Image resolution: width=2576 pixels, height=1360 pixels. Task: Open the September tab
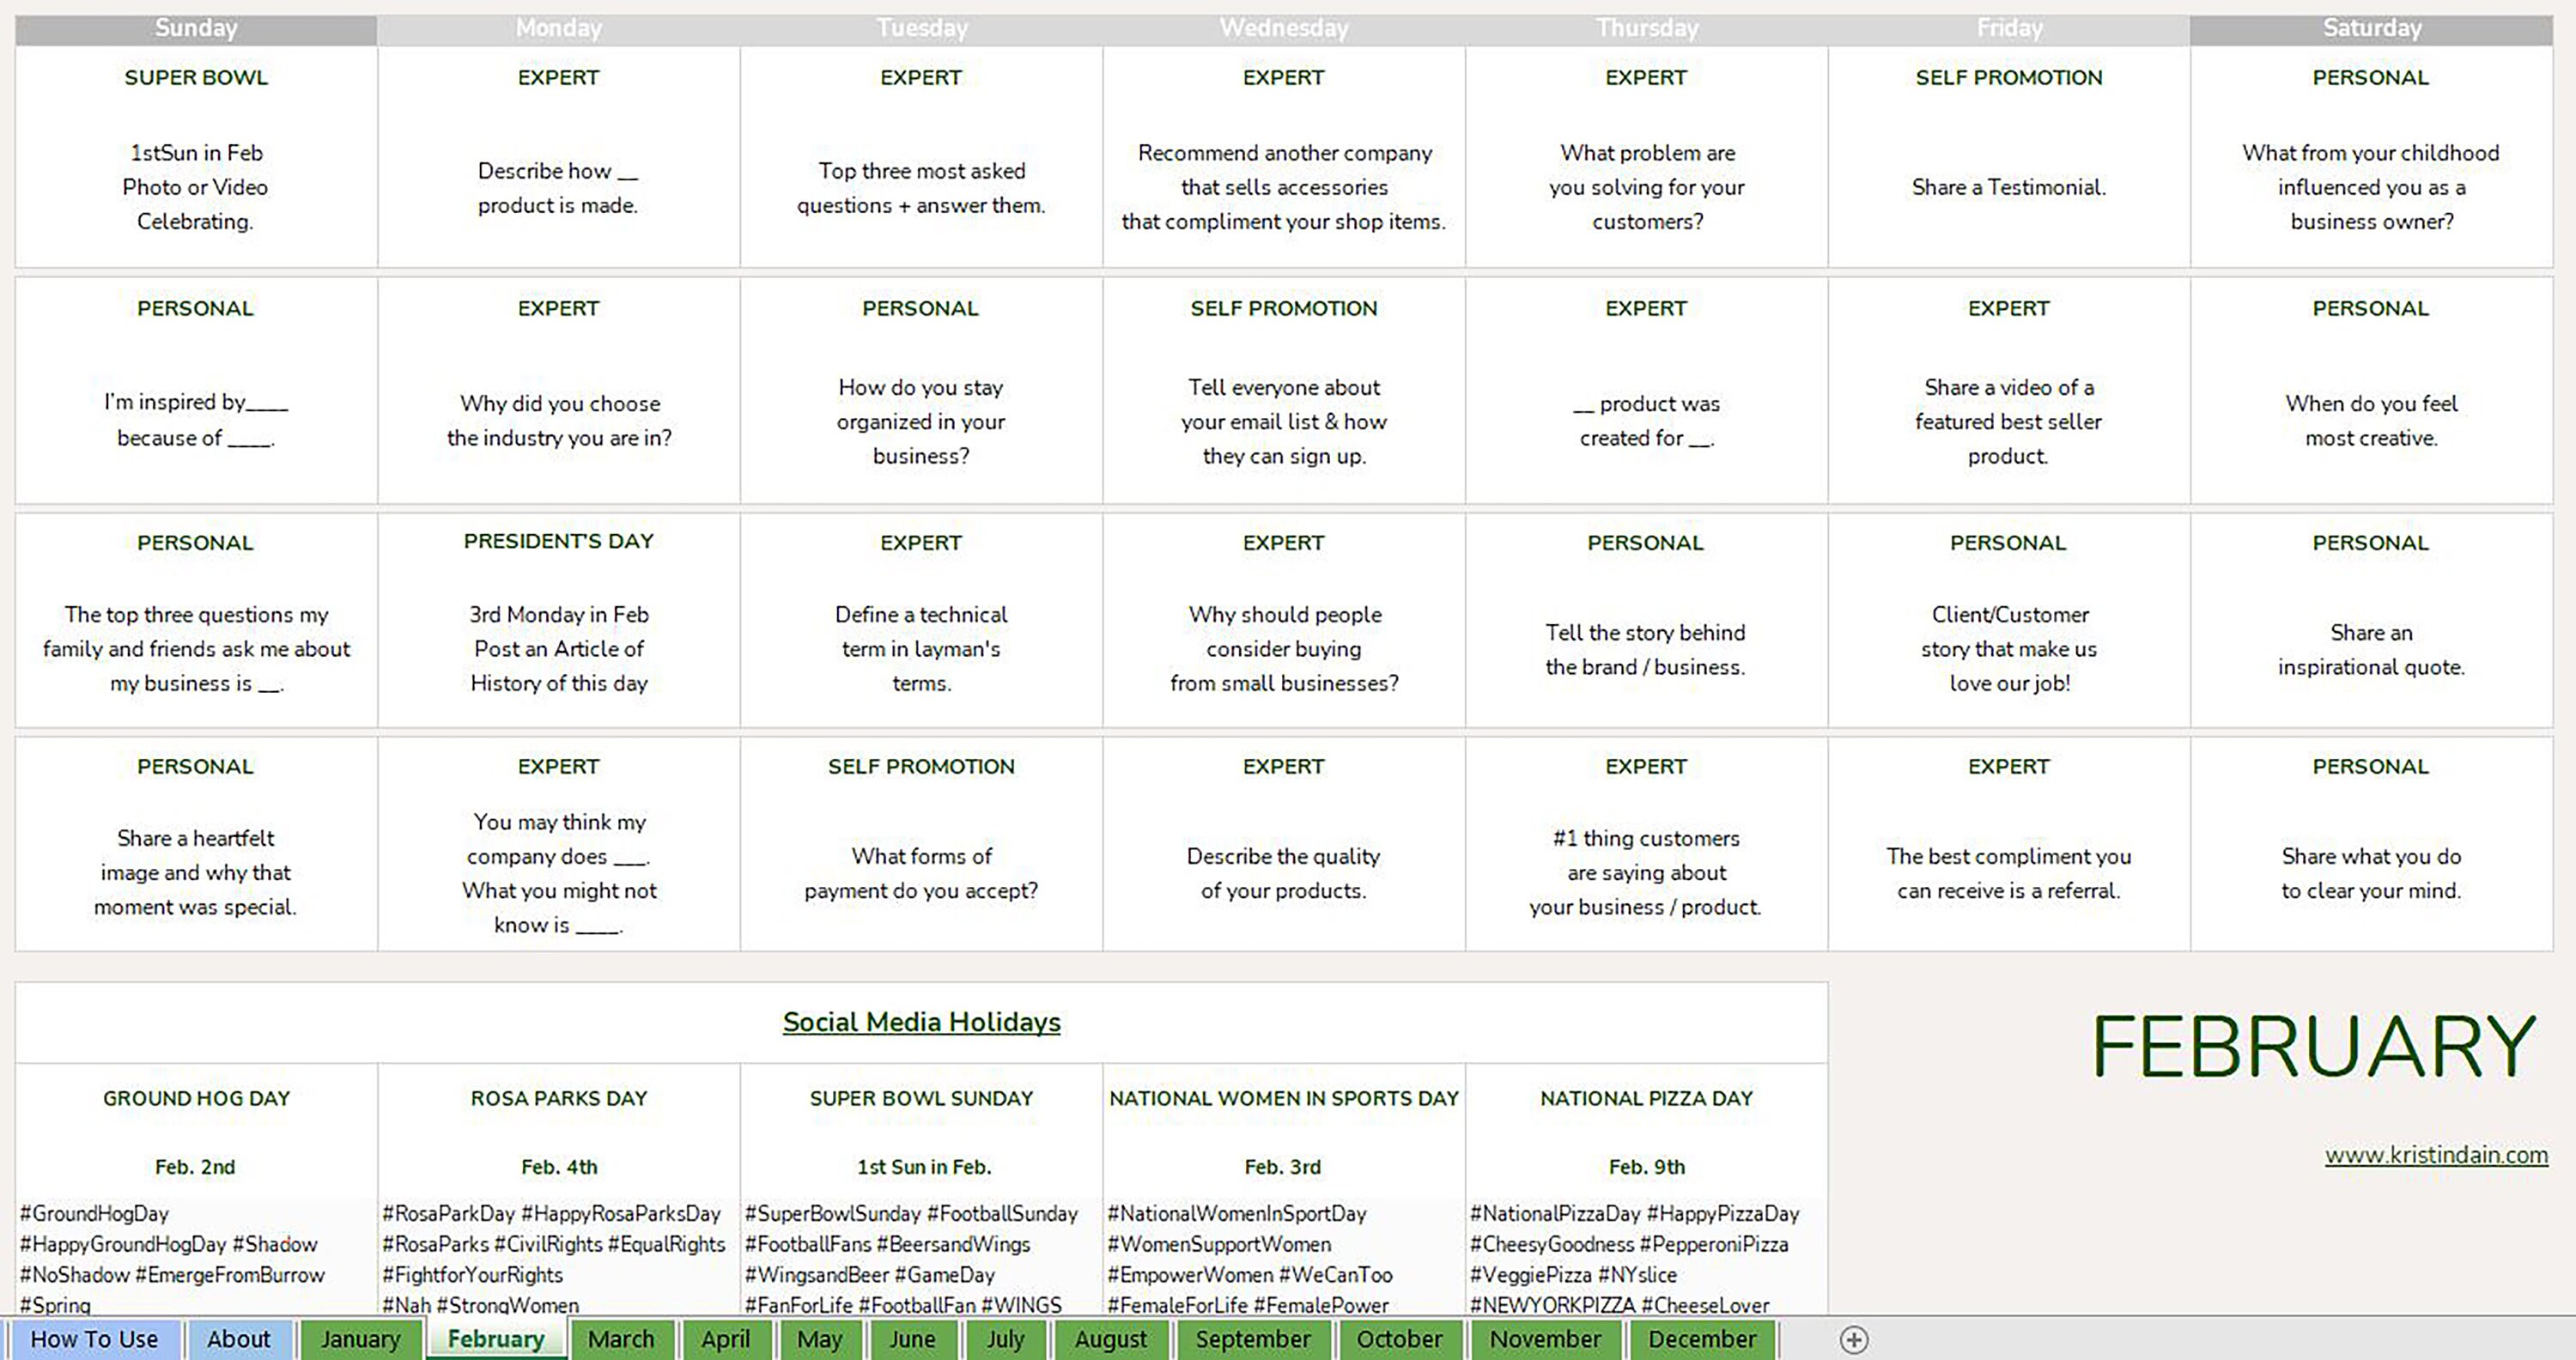pos(1254,1340)
